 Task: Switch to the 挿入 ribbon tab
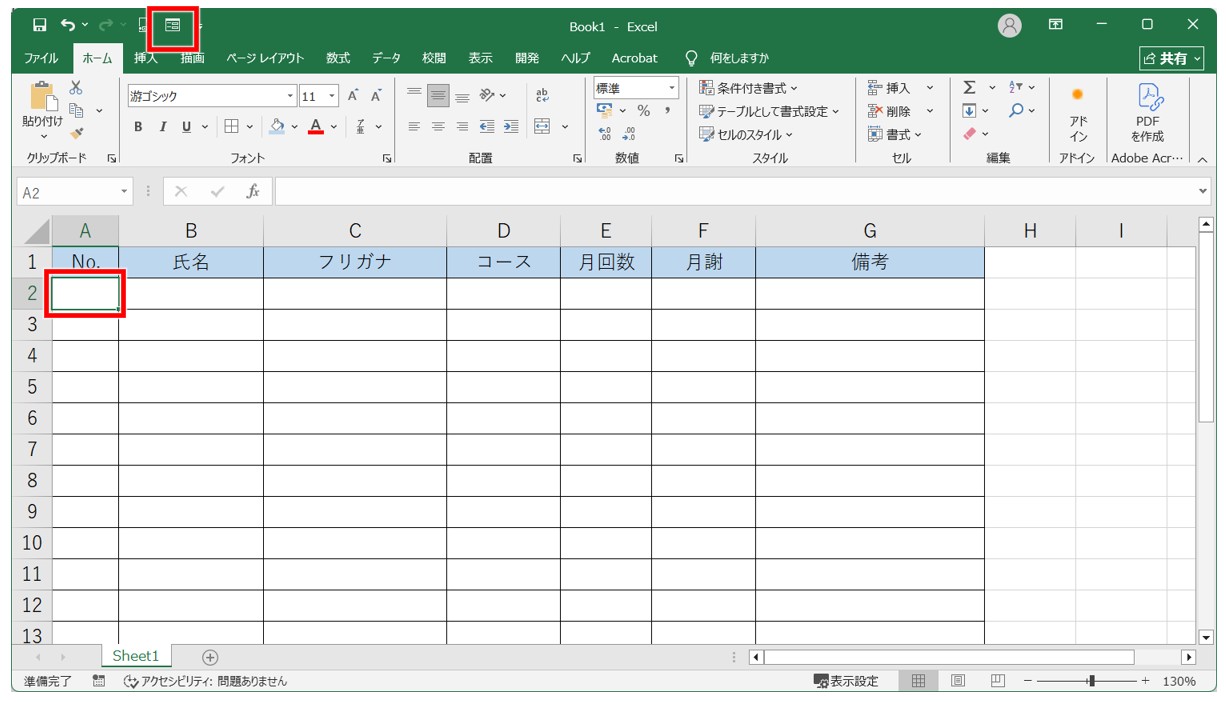coord(146,58)
